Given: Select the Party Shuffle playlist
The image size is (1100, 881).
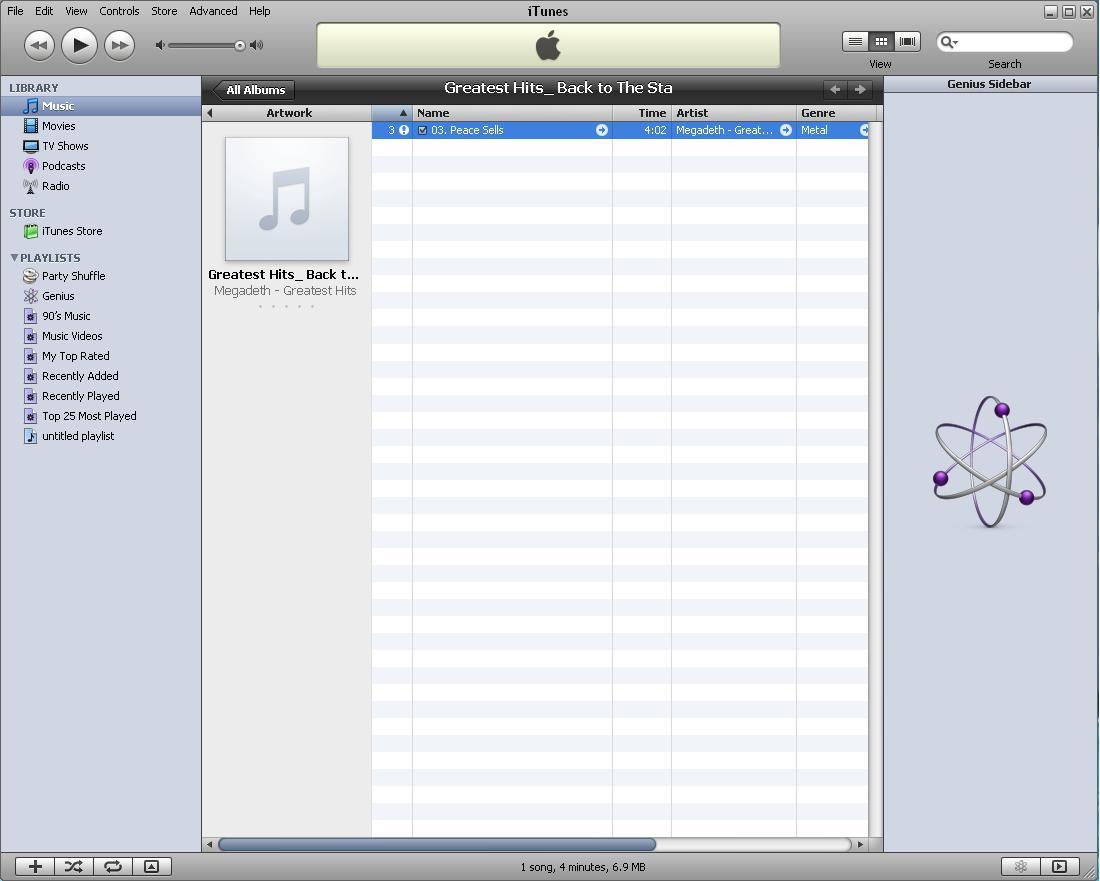Looking at the screenshot, I should pos(101,276).
